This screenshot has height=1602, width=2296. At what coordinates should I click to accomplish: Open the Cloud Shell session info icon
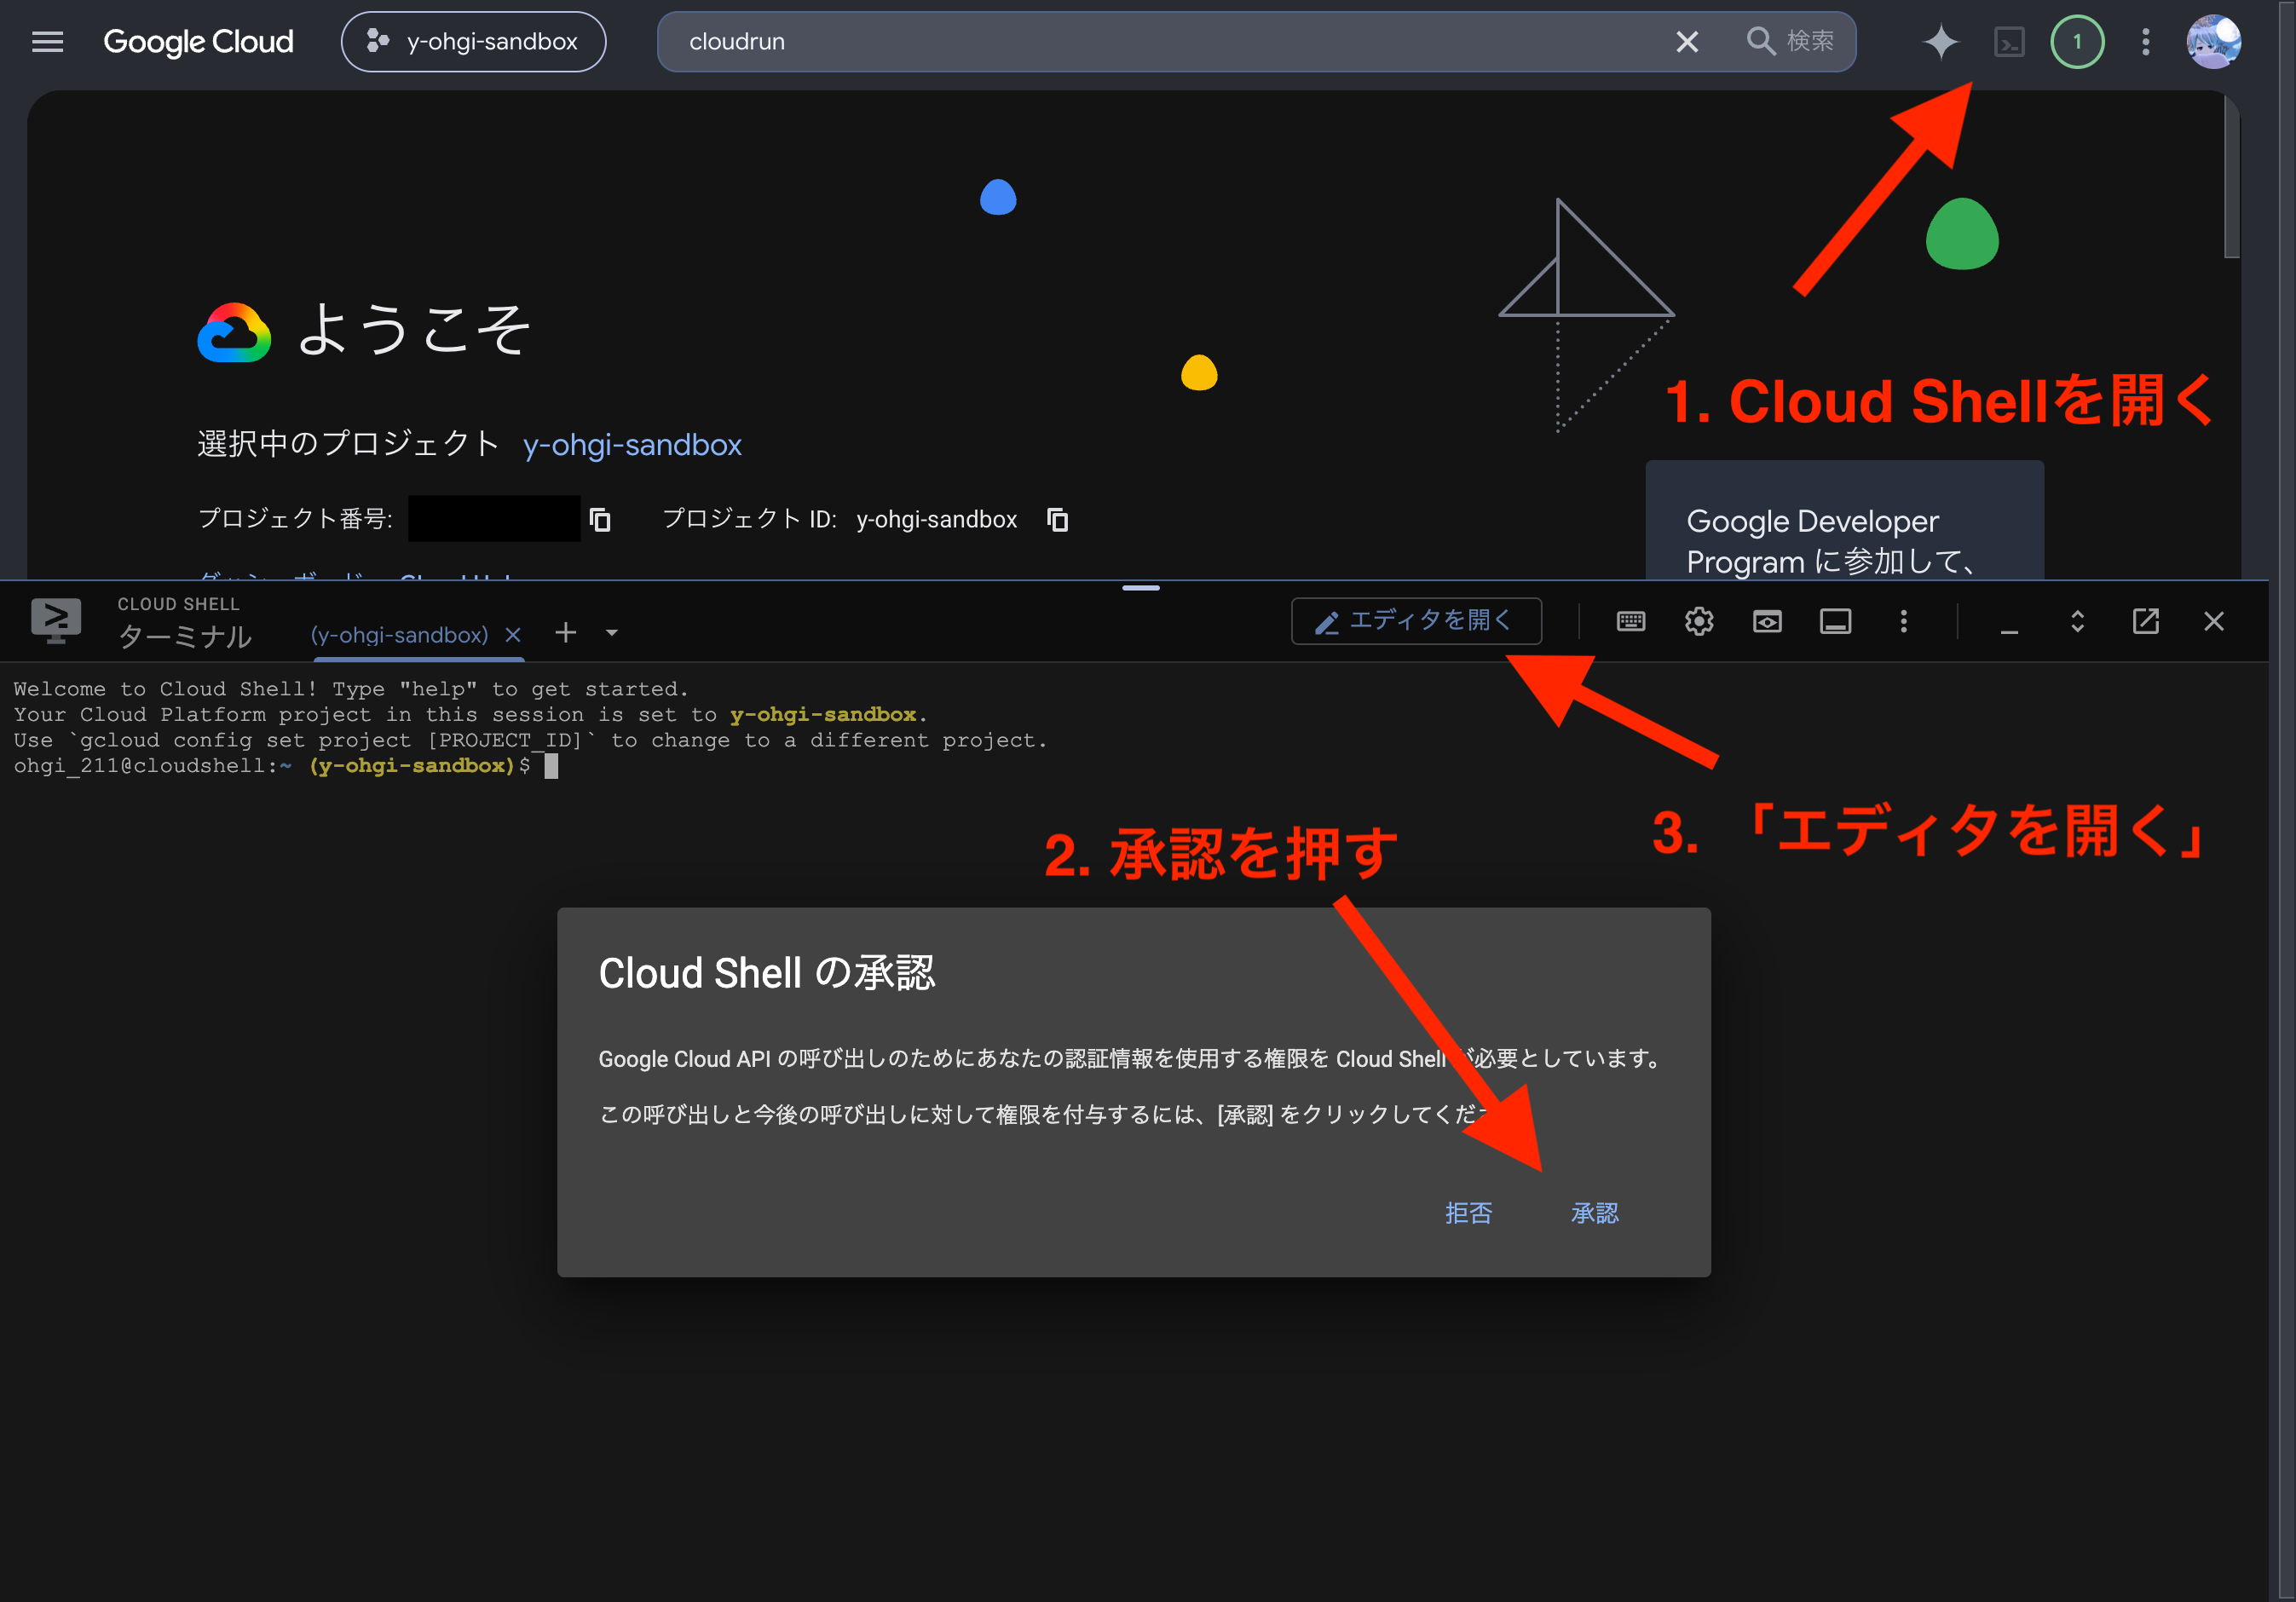1835,622
